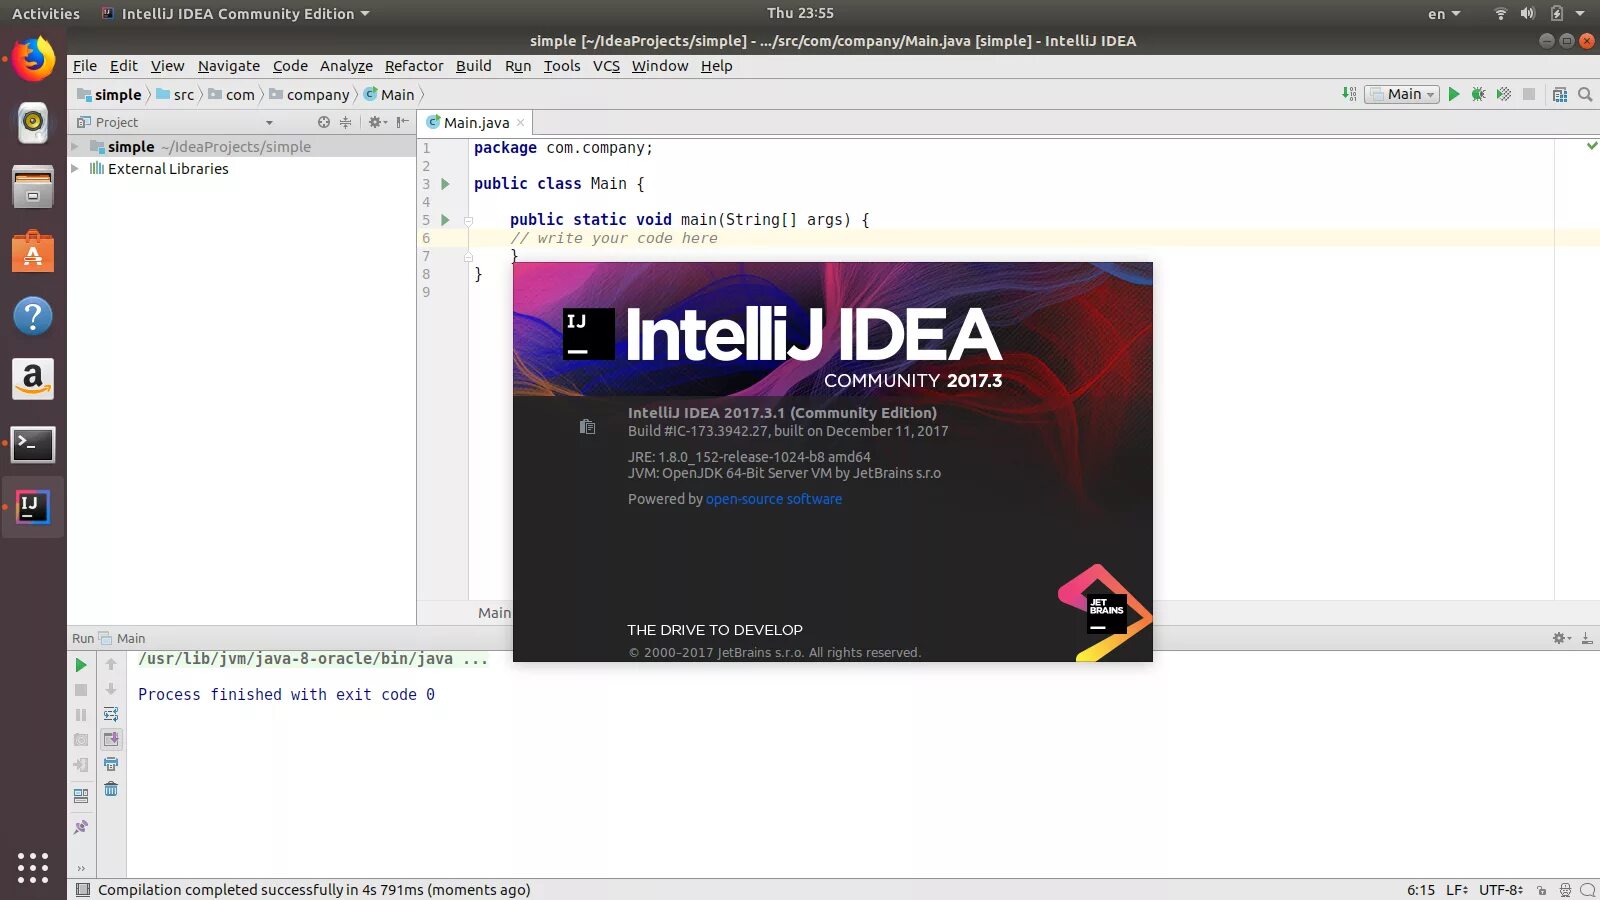Restore layout in Run panel
1600x900 pixels.
(x=81, y=796)
